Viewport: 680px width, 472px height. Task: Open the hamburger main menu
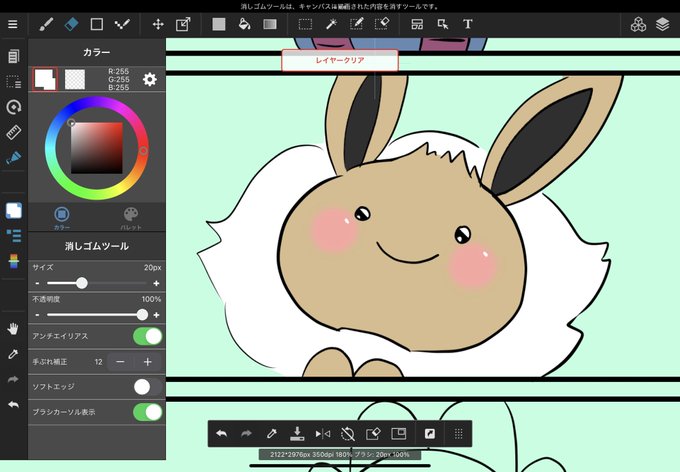click(13, 24)
